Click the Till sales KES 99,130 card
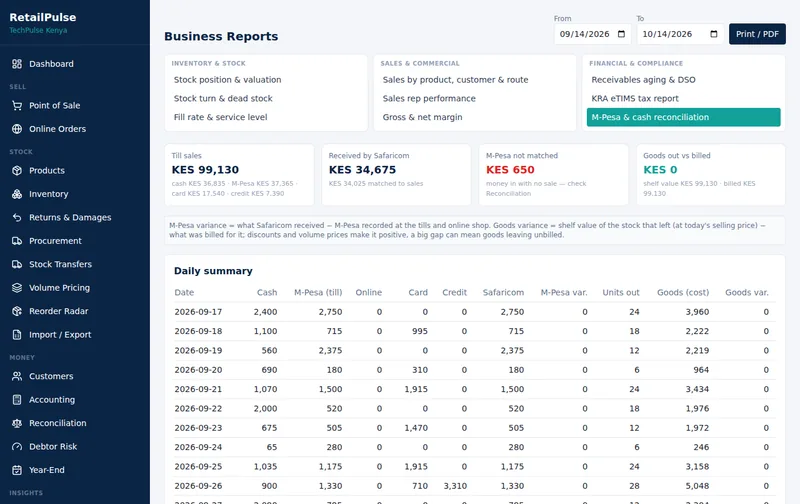The width and height of the screenshot is (800, 504). (239, 175)
